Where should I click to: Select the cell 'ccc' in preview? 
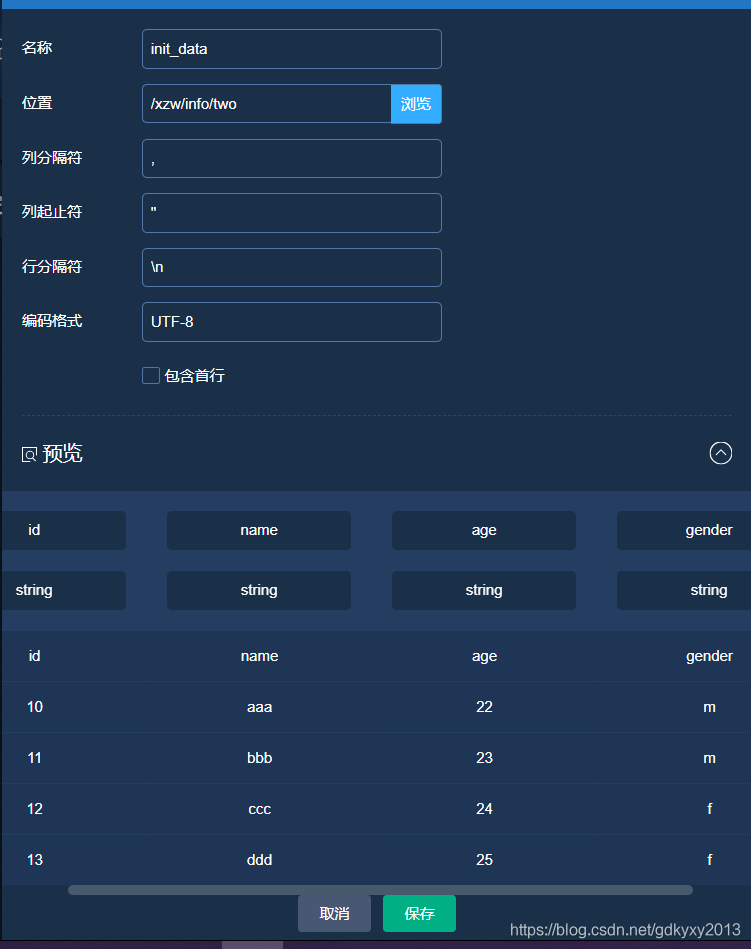point(260,809)
